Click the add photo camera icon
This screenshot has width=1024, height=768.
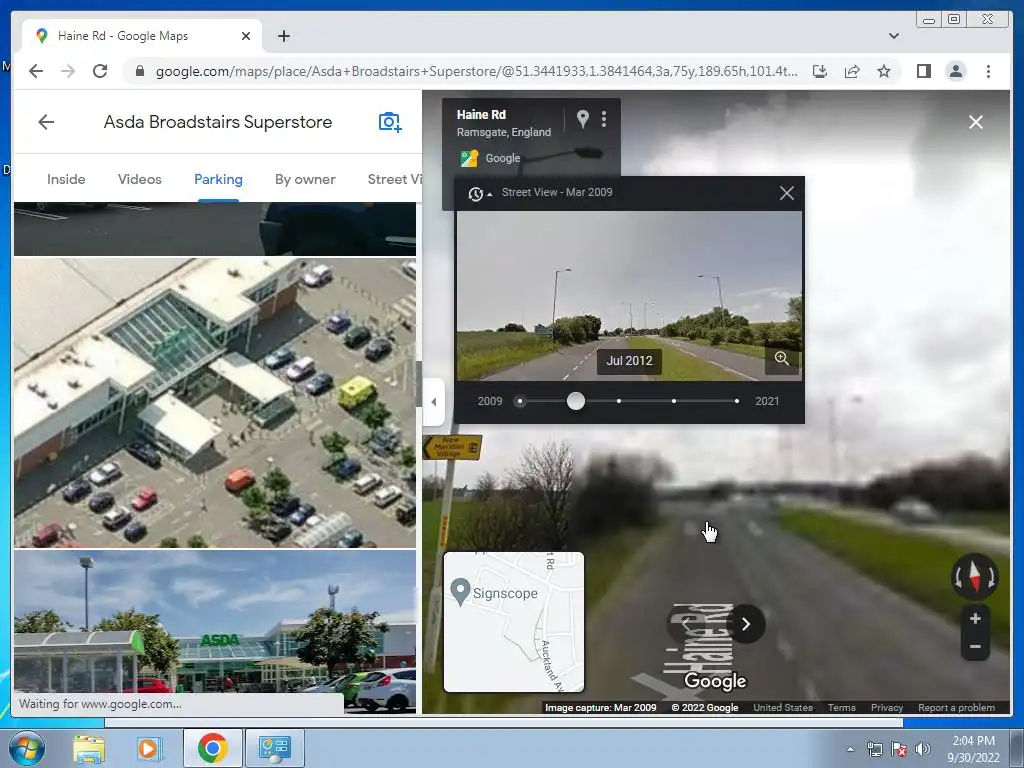click(x=390, y=122)
